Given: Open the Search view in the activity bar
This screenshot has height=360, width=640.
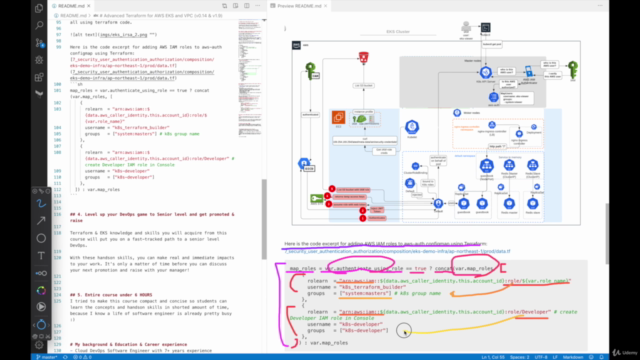Looking at the screenshot, I should pos(39,26).
